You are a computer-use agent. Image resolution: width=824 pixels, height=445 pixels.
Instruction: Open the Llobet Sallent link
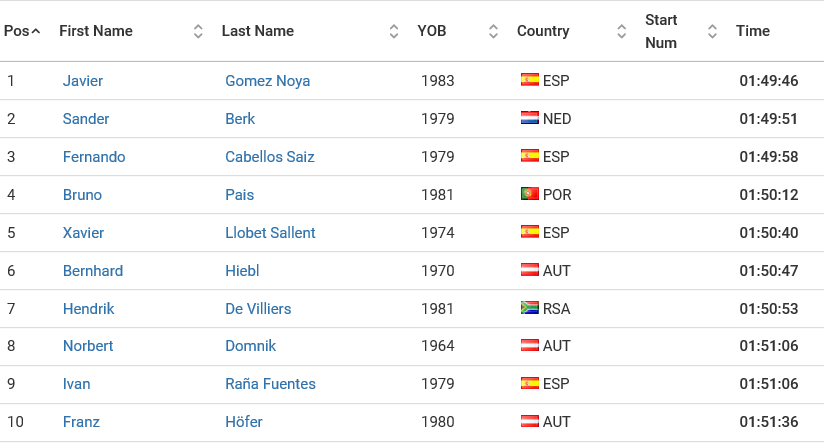270,233
